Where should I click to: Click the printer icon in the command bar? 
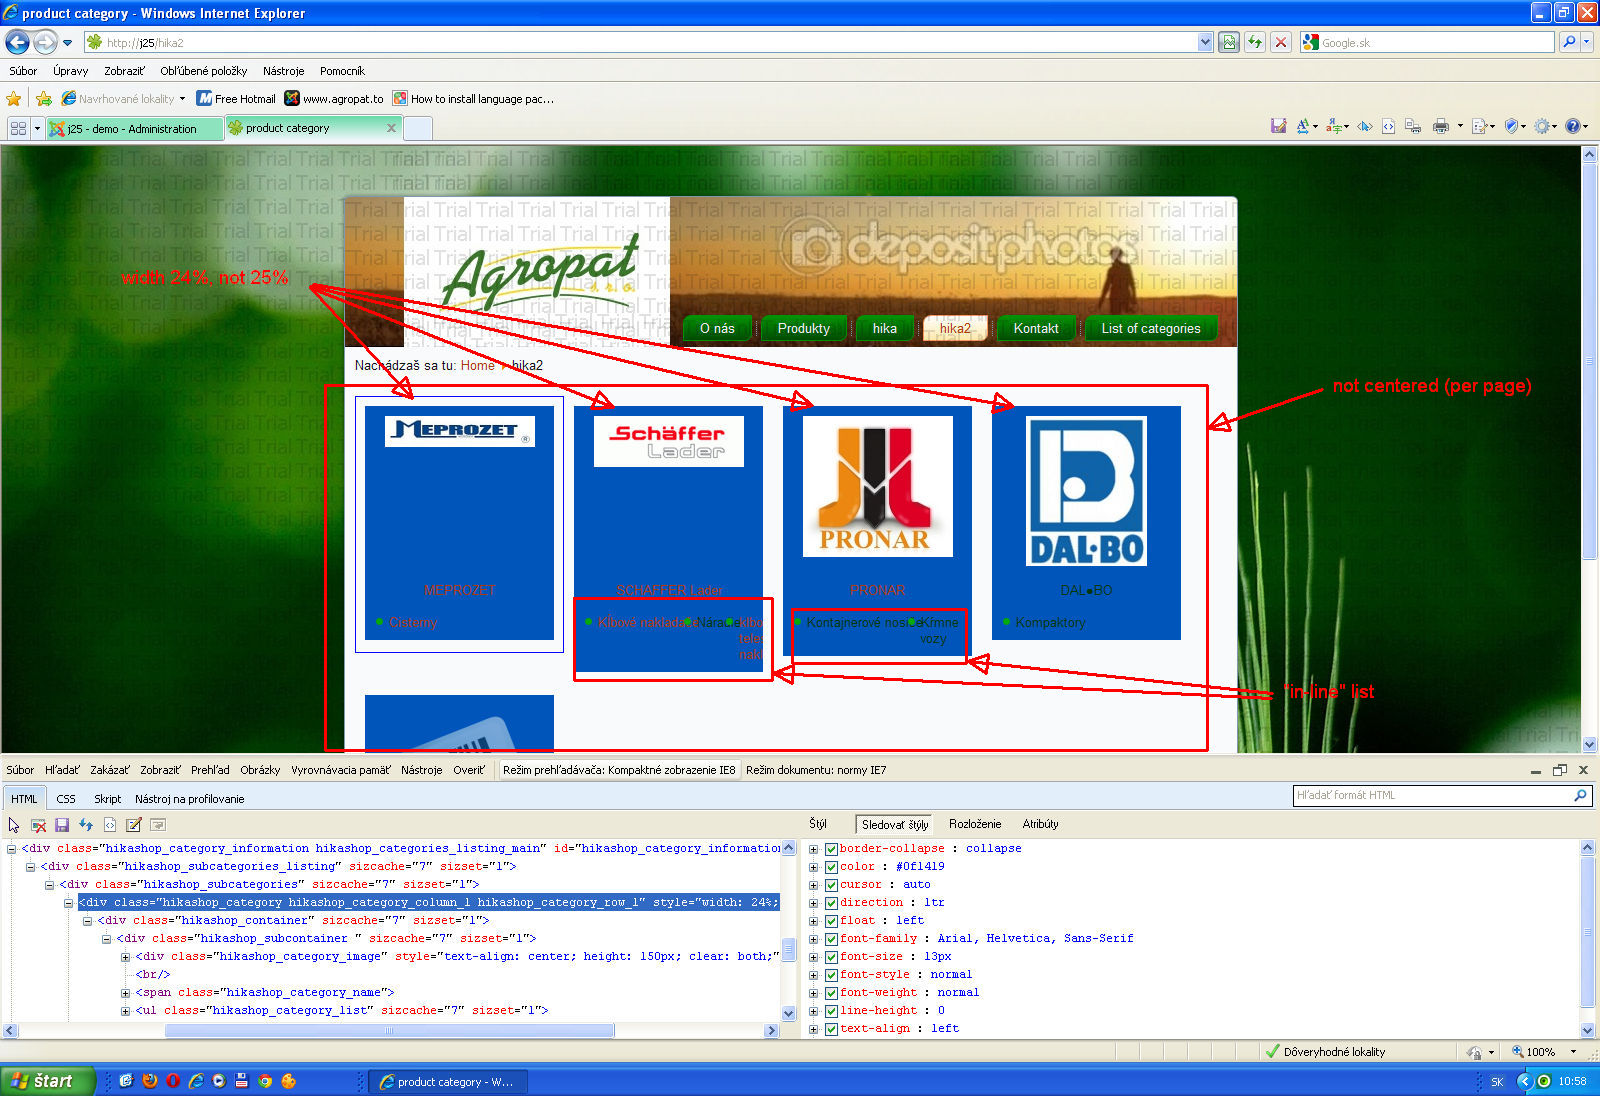coord(1441,126)
